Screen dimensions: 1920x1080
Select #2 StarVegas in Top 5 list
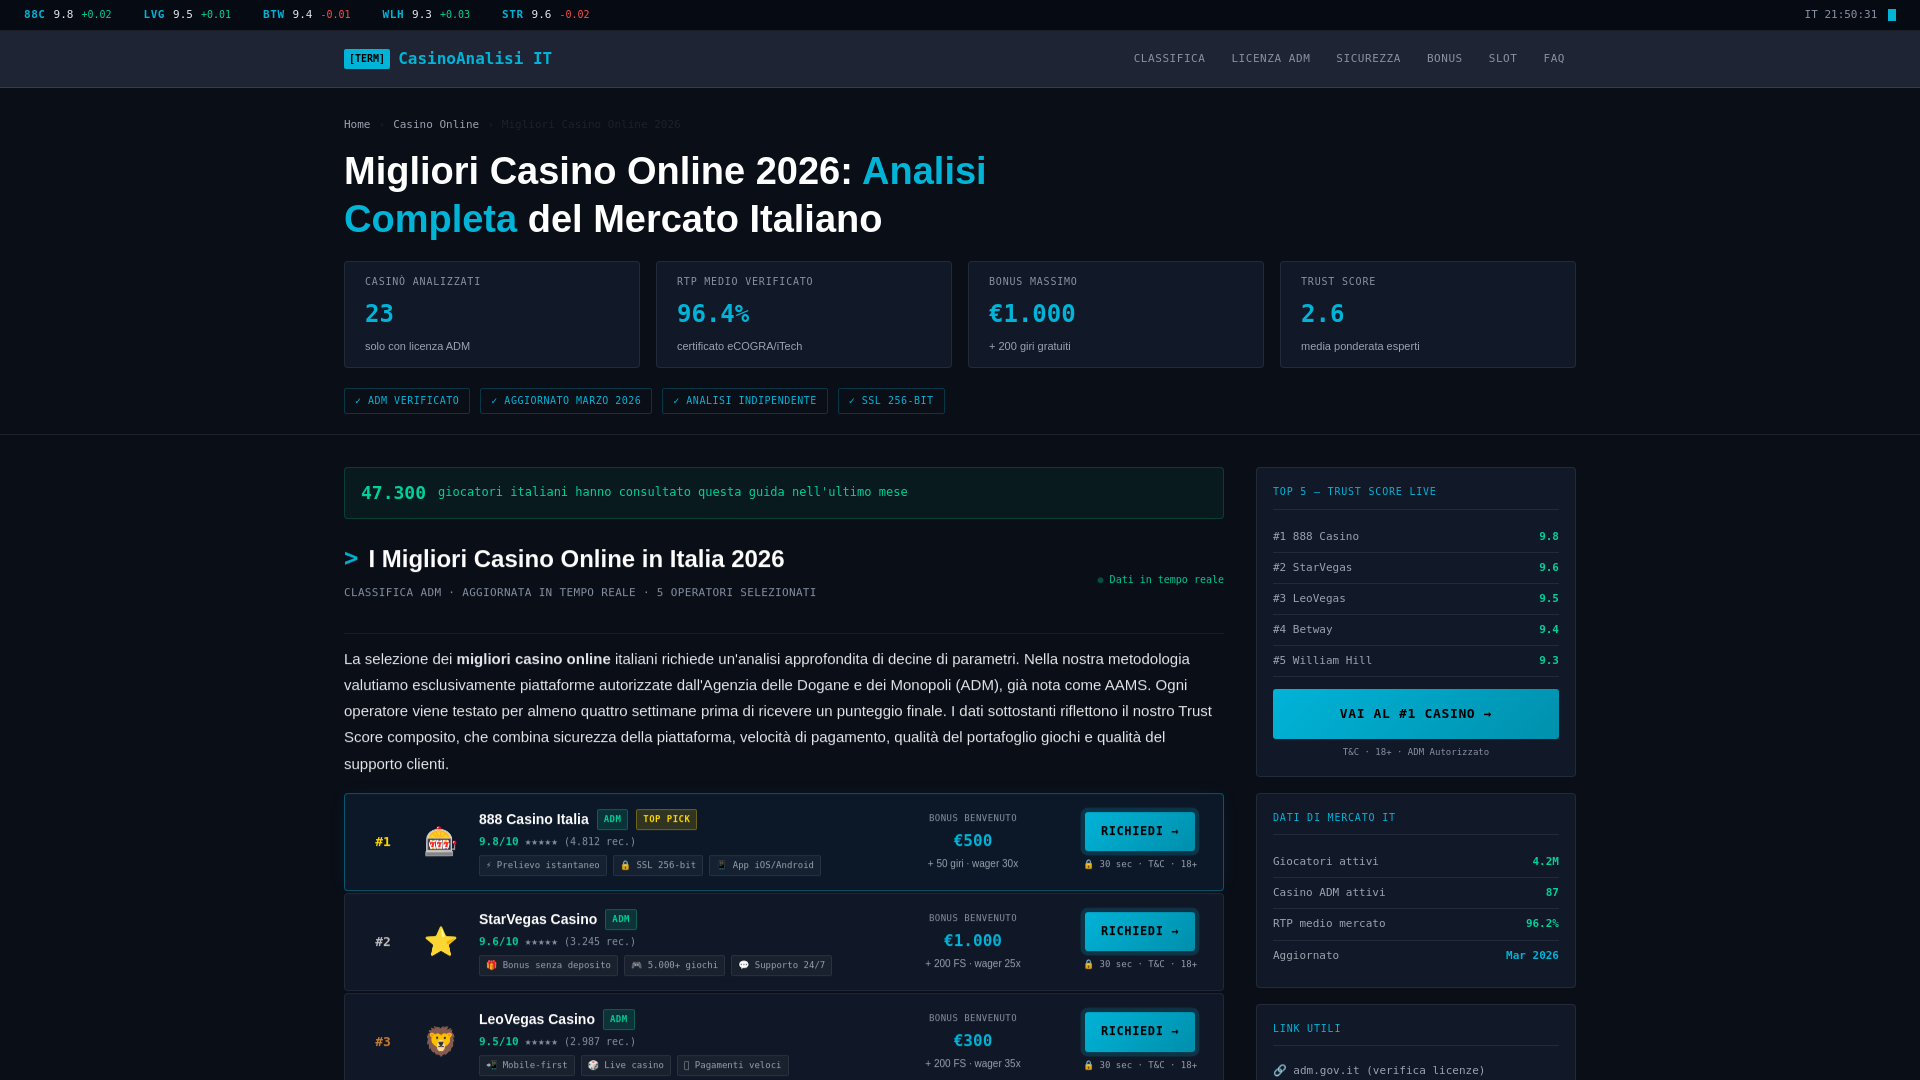[x=1415, y=568]
